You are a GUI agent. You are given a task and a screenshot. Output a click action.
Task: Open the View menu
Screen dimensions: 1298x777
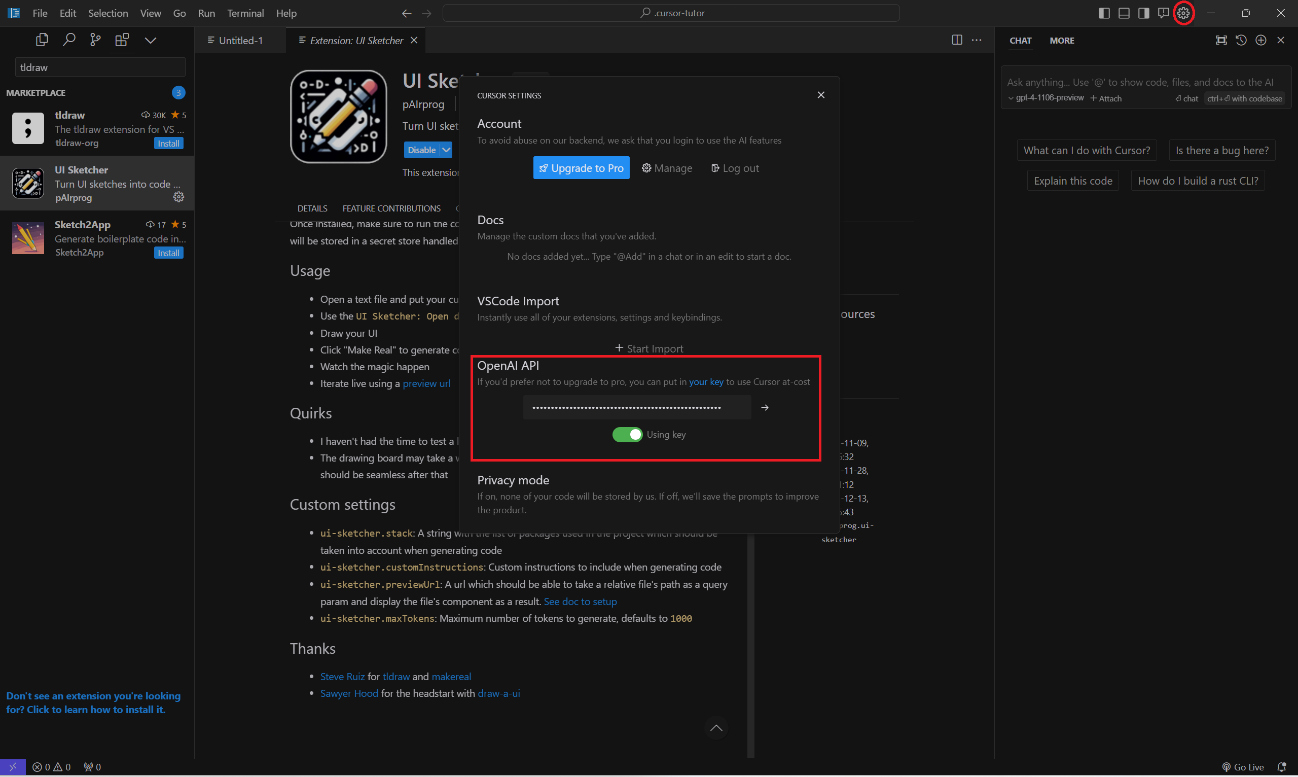(x=151, y=13)
